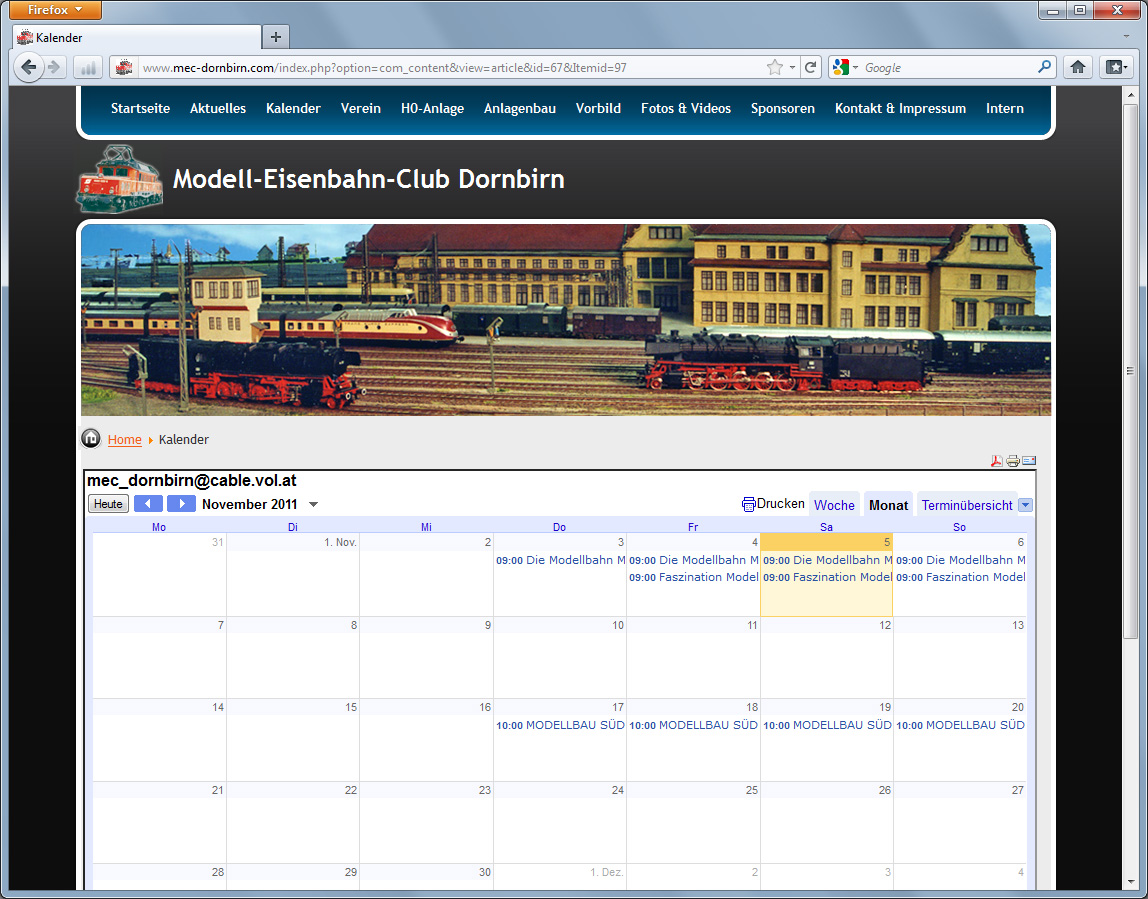This screenshot has width=1148, height=899.
Task: Click the scrollbar down arrow
Action: [1130, 883]
